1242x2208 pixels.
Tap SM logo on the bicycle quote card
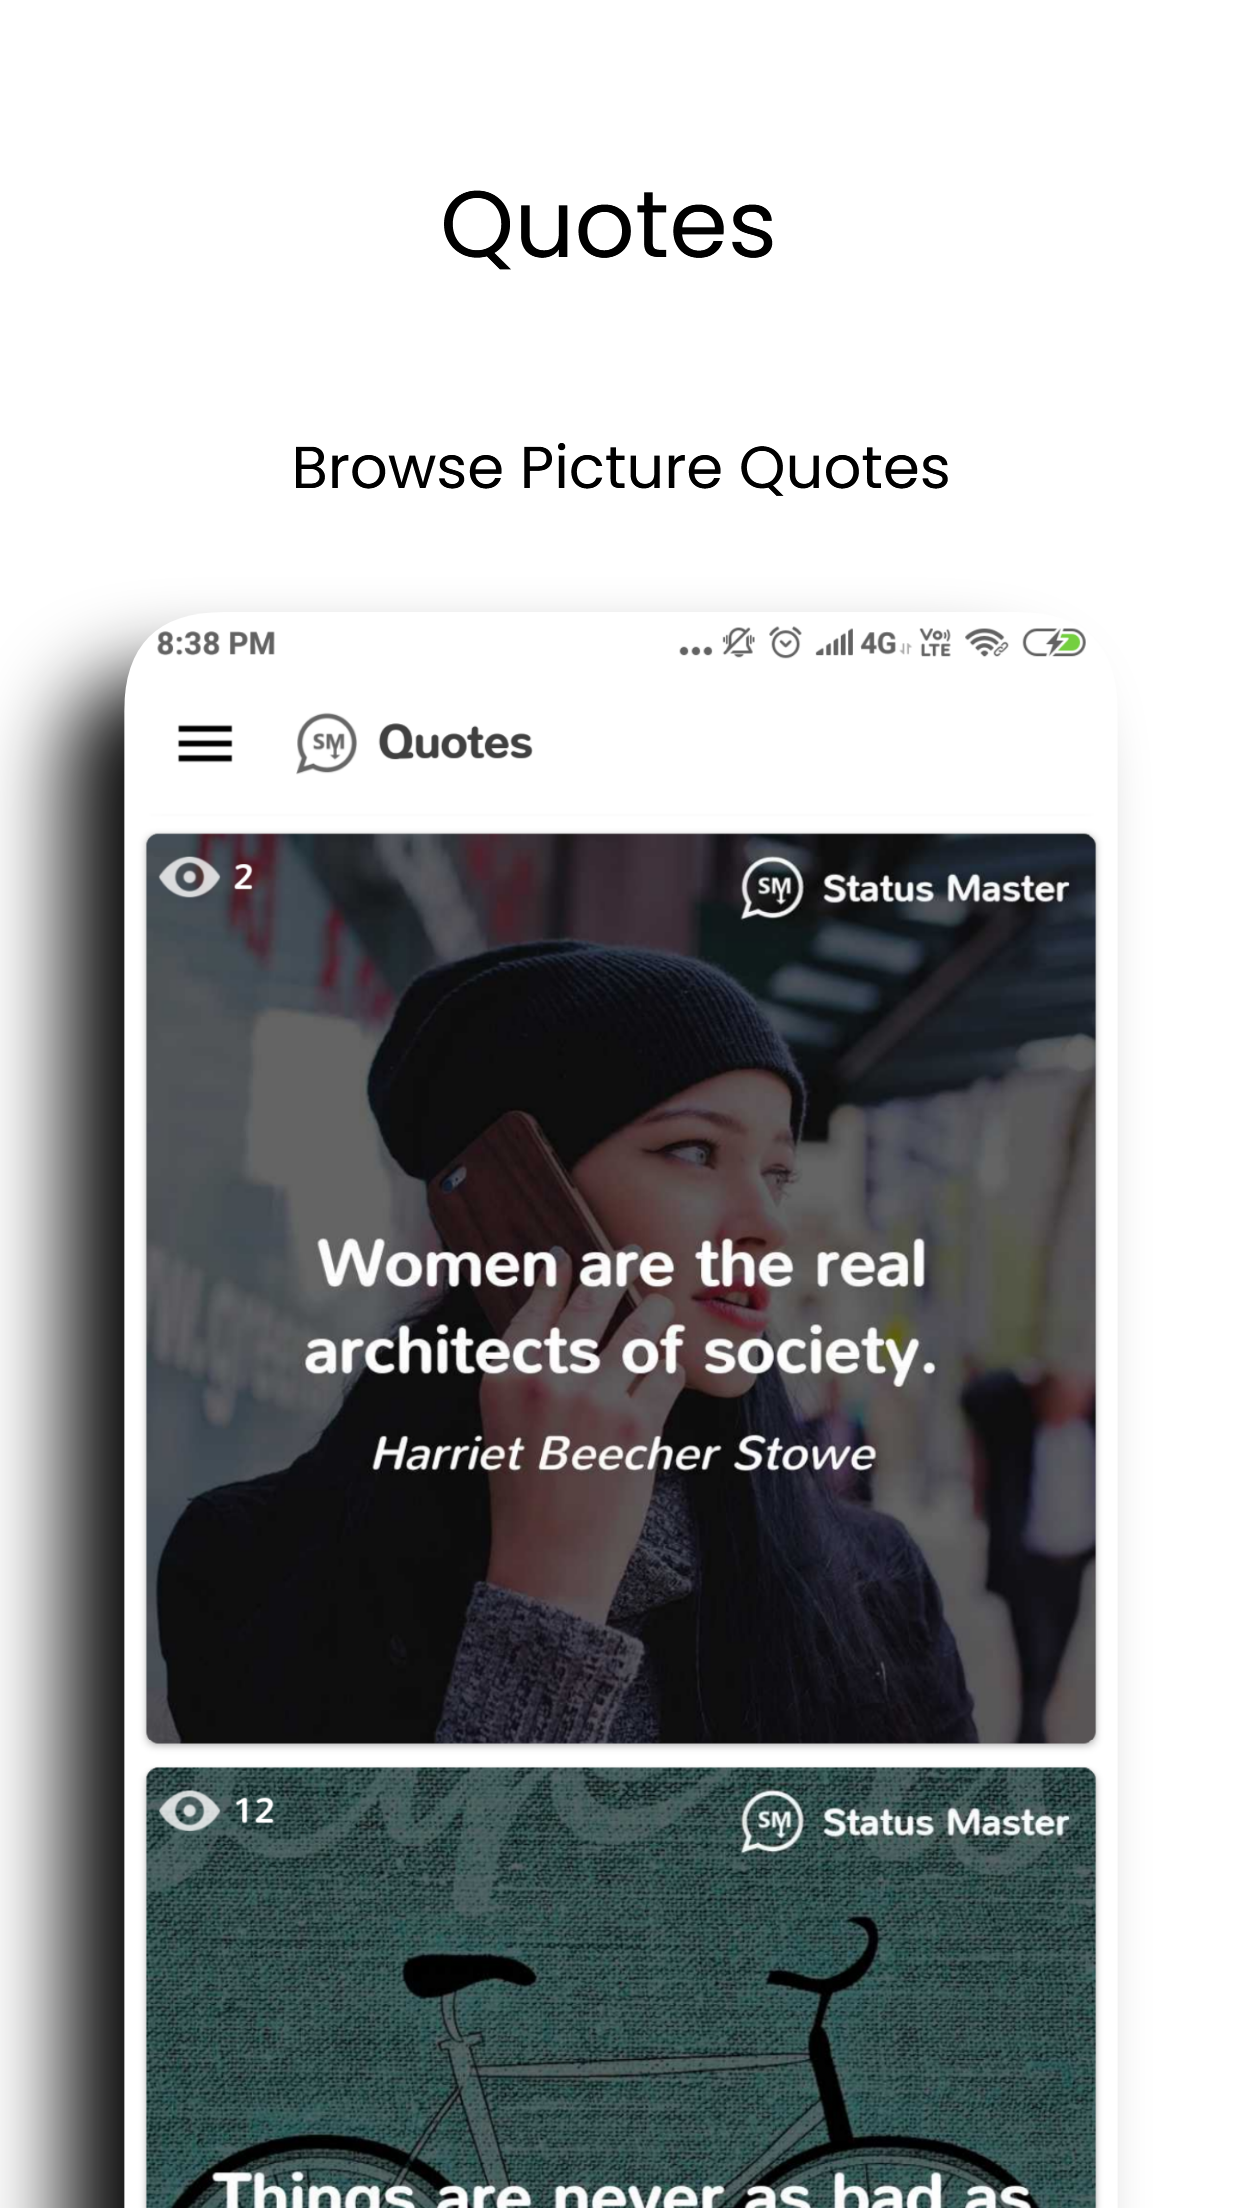(x=772, y=1822)
